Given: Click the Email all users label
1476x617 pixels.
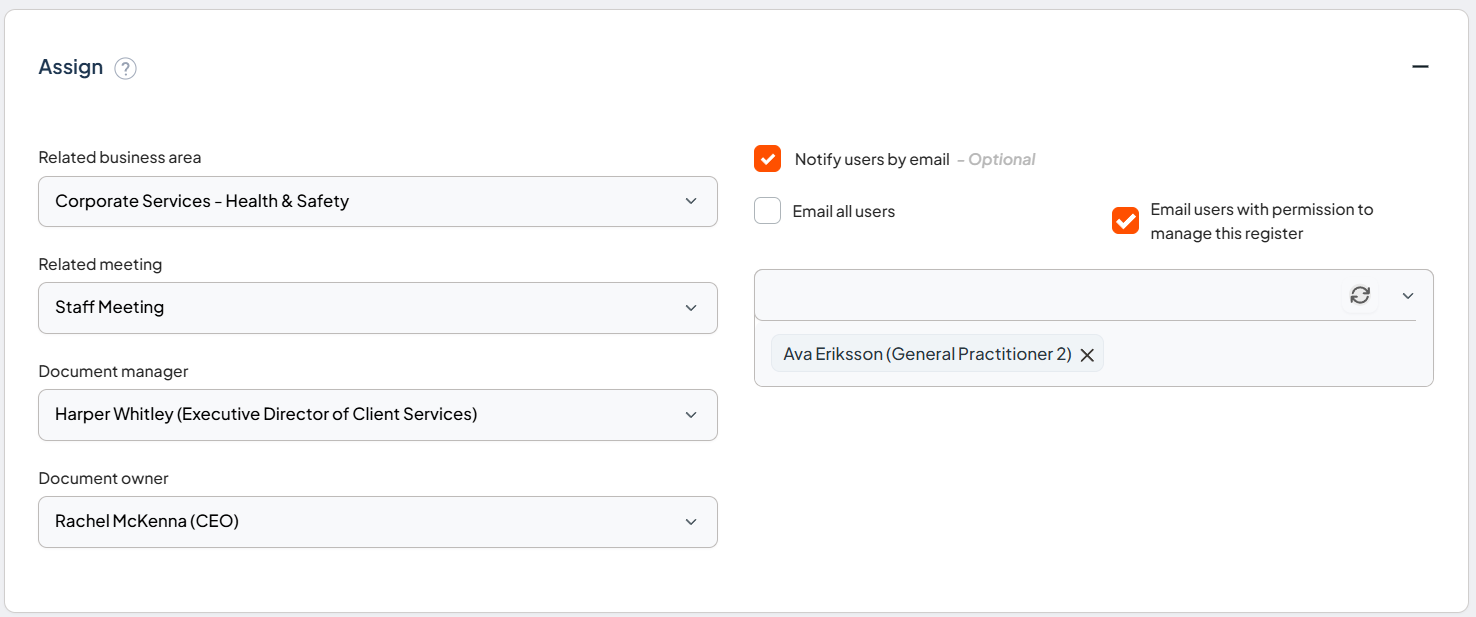Looking at the screenshot, I should 844,211.
